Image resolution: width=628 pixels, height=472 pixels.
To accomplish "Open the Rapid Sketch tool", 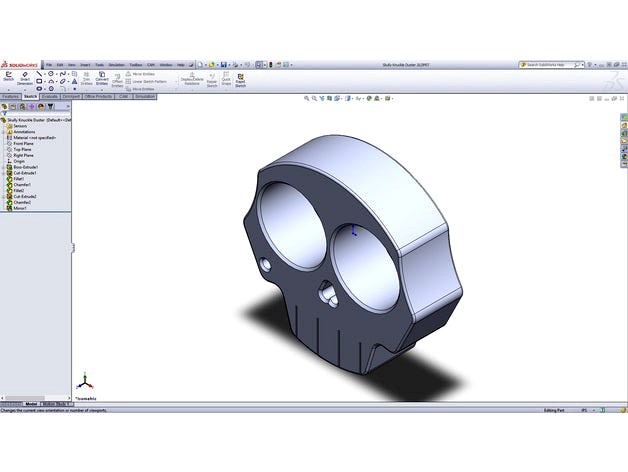I will (x=240, y=79).
